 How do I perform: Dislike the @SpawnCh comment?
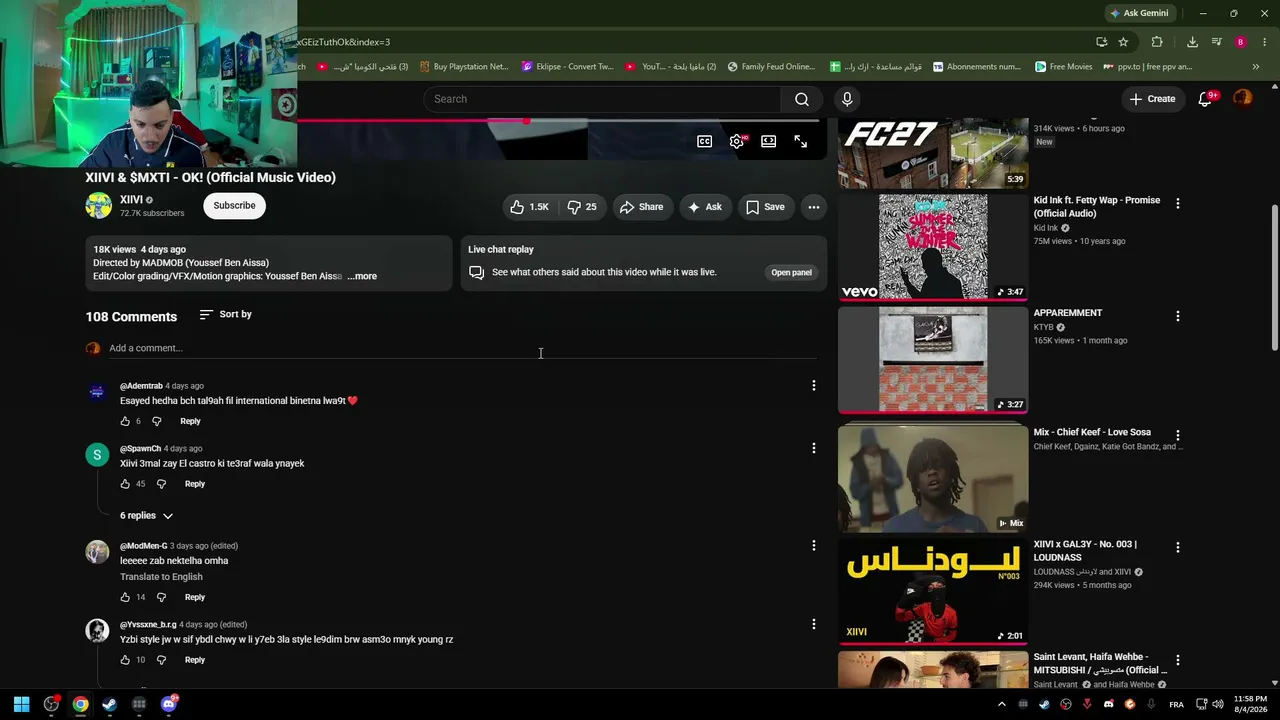pos(161,484)
